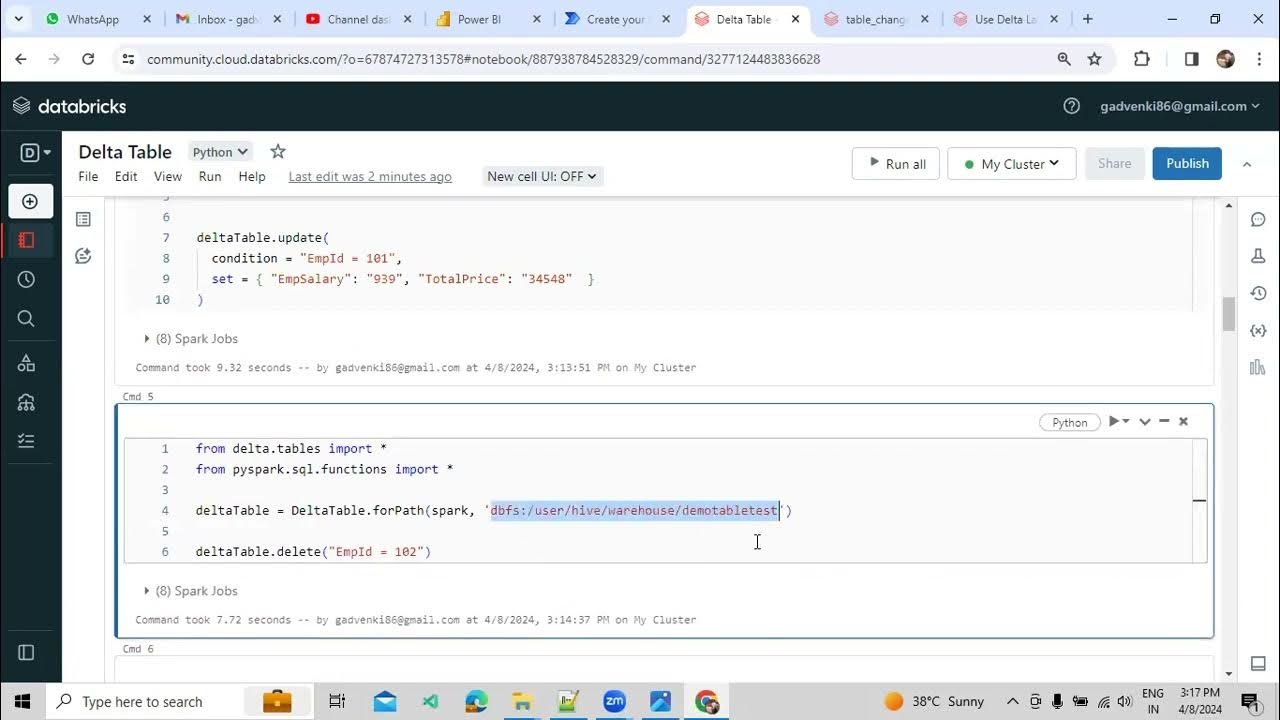
Task: Click the browser address bar URL
Action: pyautogui.click(x=483, y=59)
